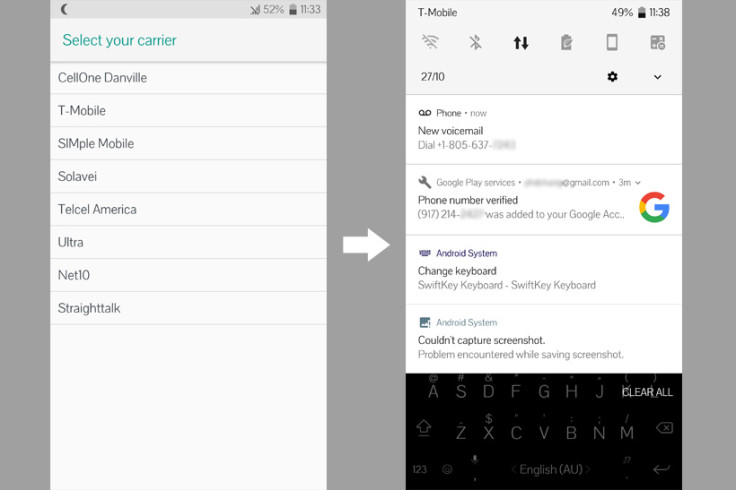Toggle screen rotation phone icon
Image resolution: width=736 pixels, height=490 pixels.
click(x=612, y=42)
